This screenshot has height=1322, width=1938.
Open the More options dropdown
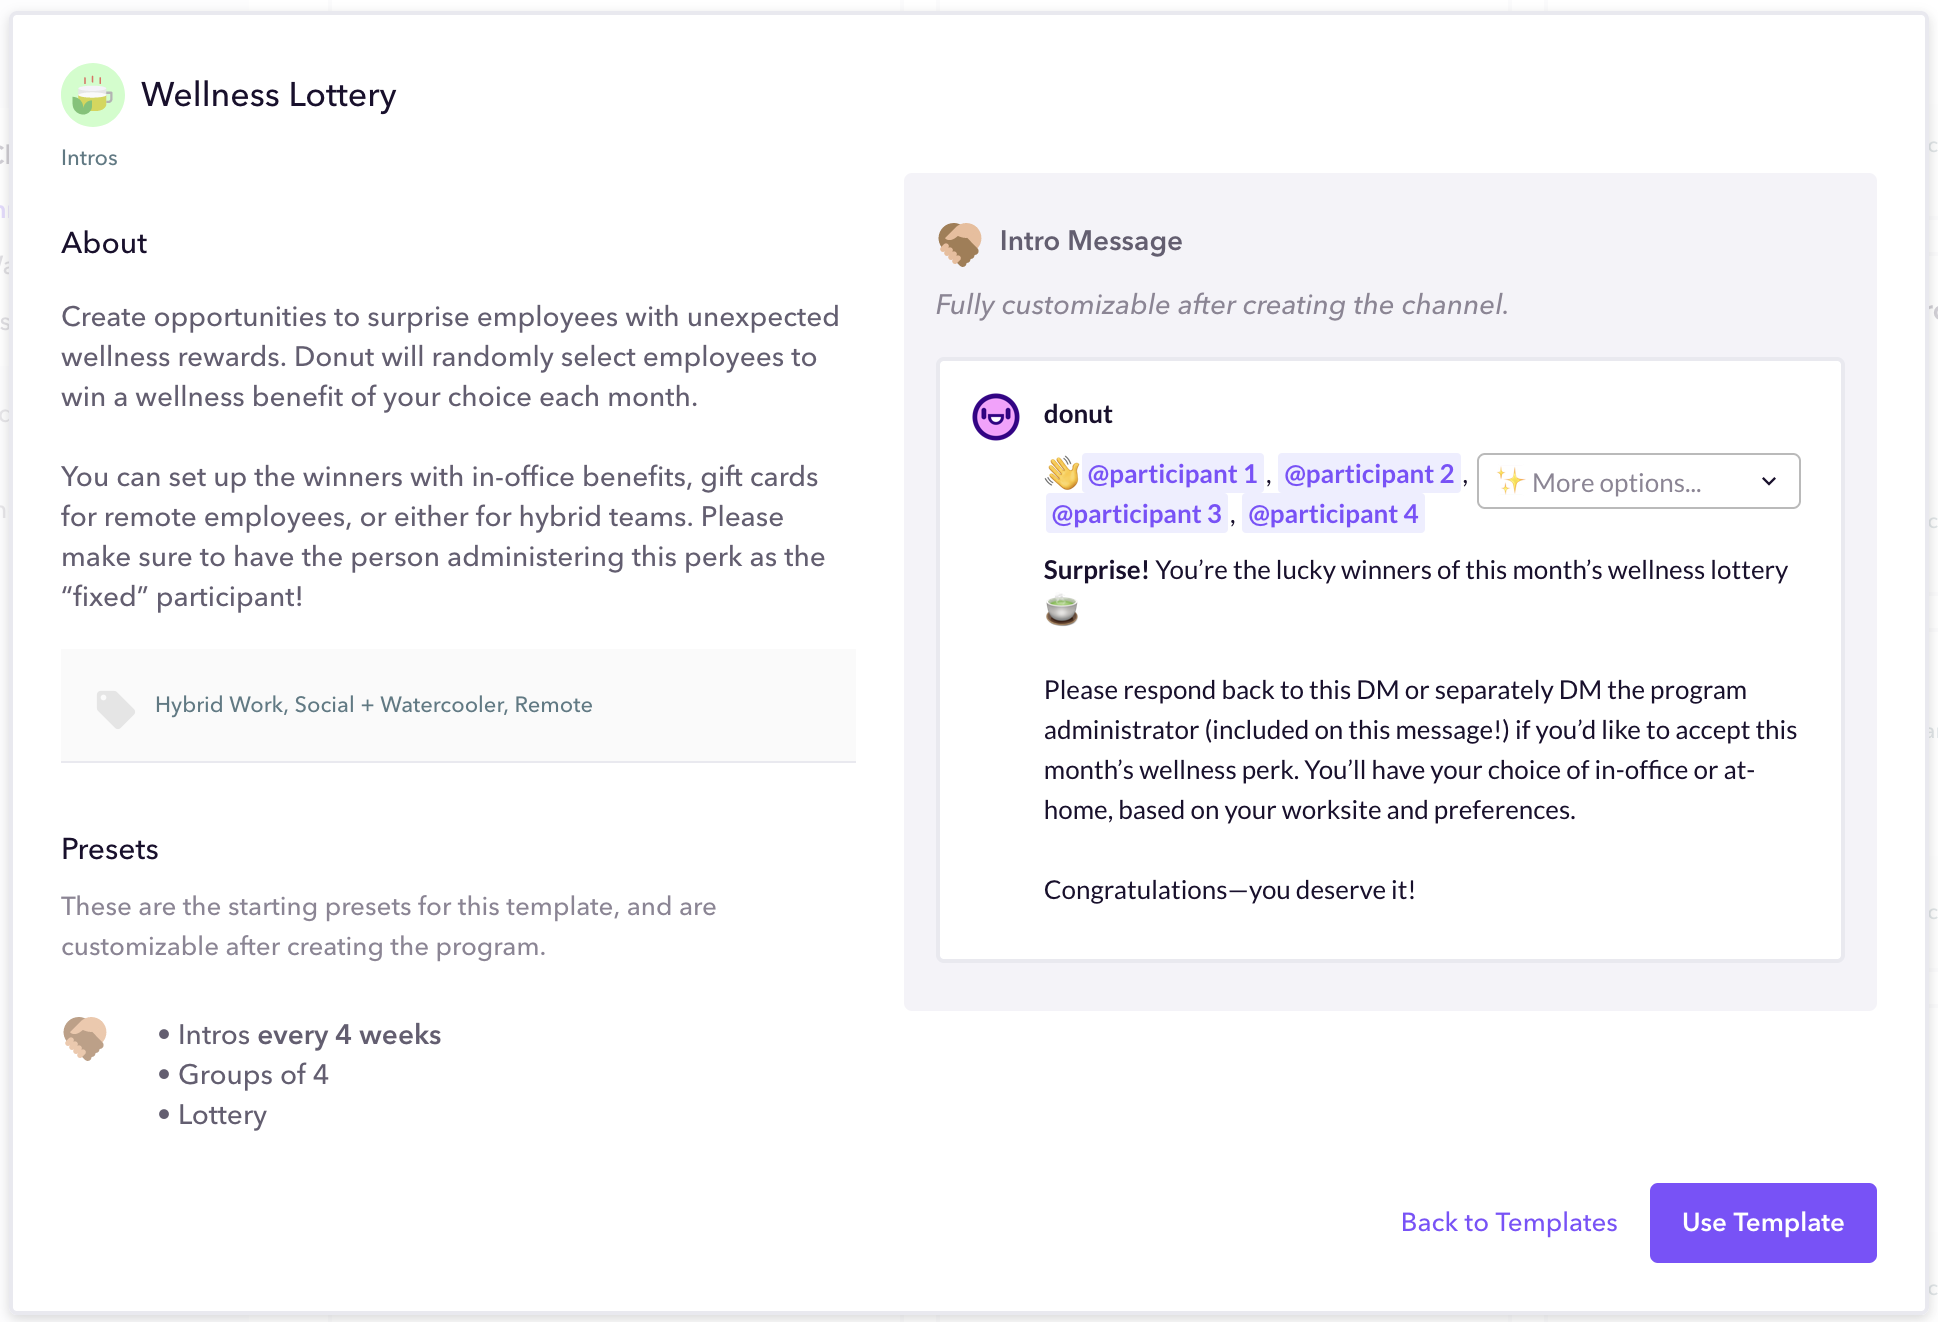click(1638, 482)
